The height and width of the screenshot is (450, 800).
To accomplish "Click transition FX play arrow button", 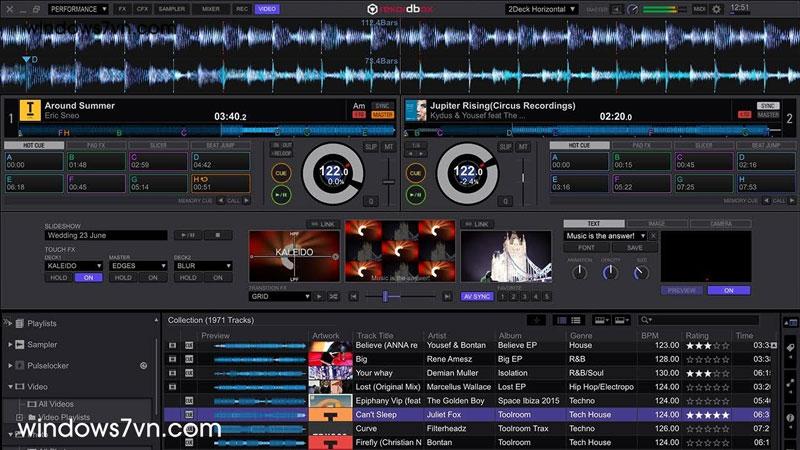I will pyautogui.click(x=319, y=296).
